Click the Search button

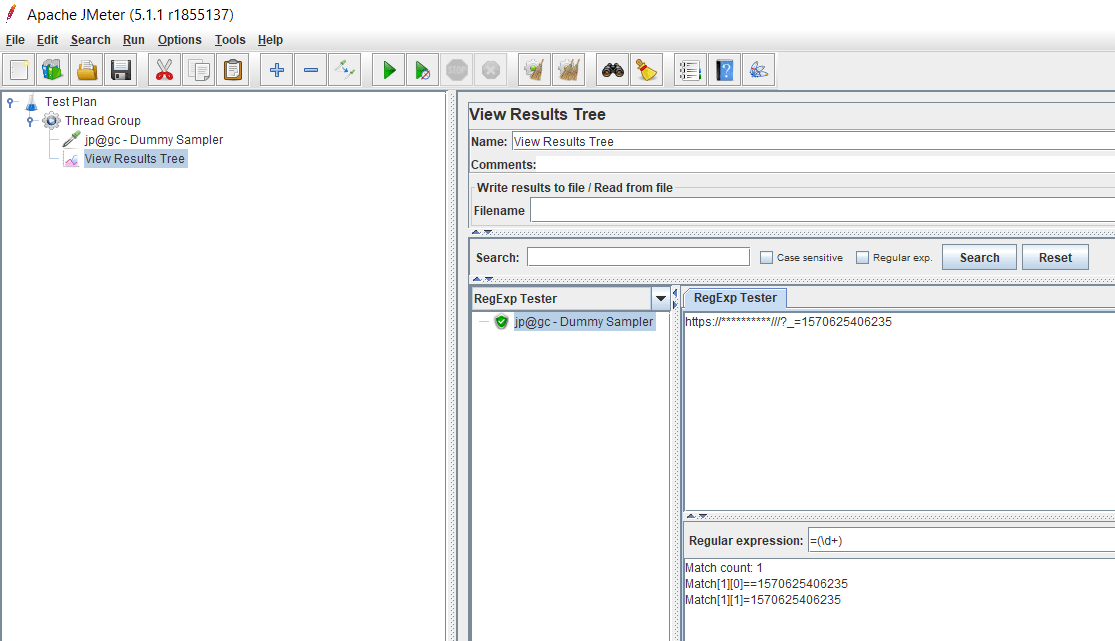(x=979, y=257)
